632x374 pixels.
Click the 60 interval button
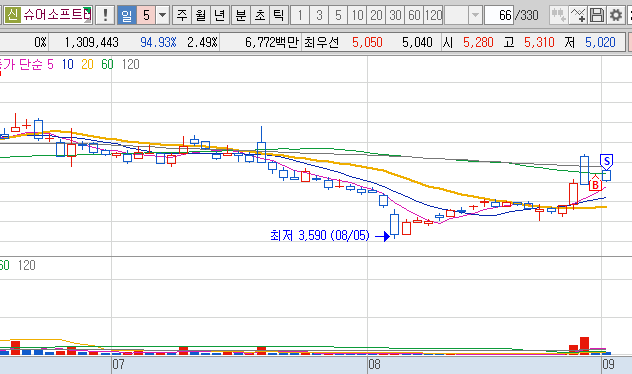click(x=414, y=15)
